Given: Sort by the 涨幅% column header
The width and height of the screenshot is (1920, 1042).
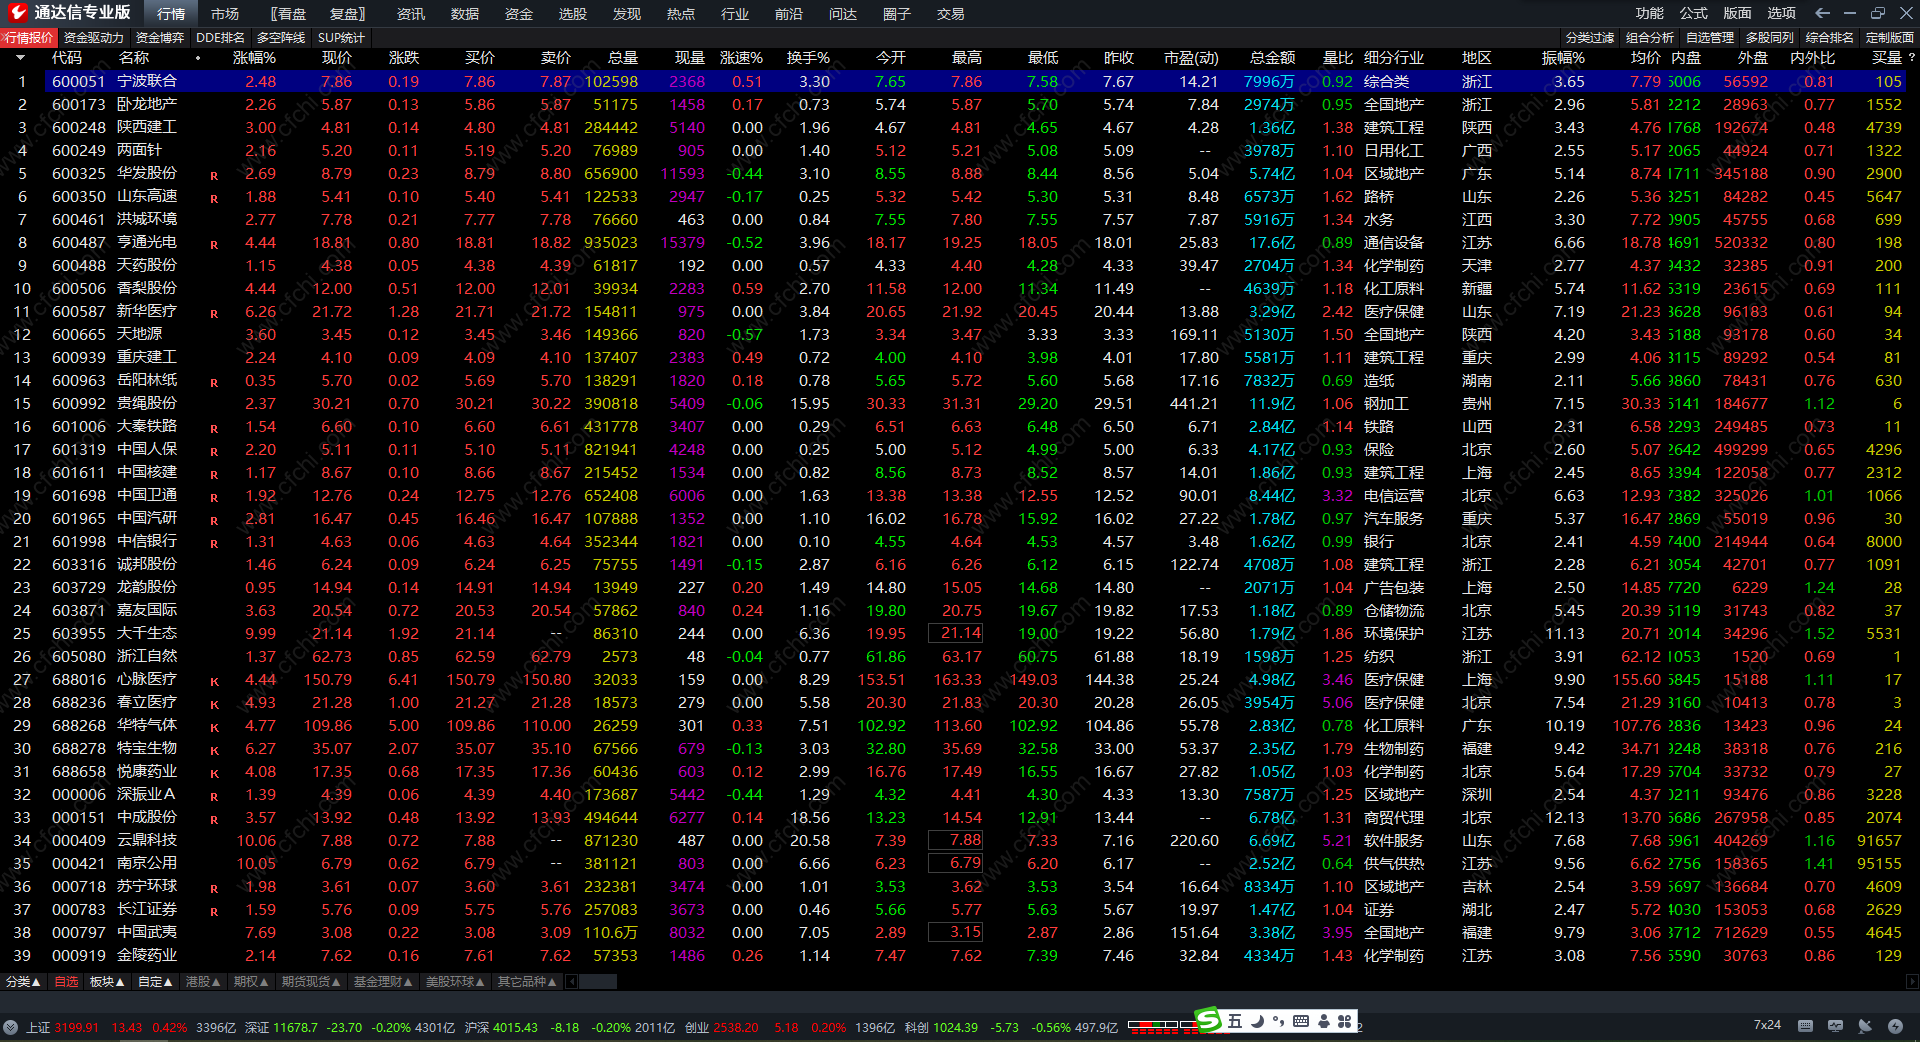Looking at the screenshot, I should (255, 58).
